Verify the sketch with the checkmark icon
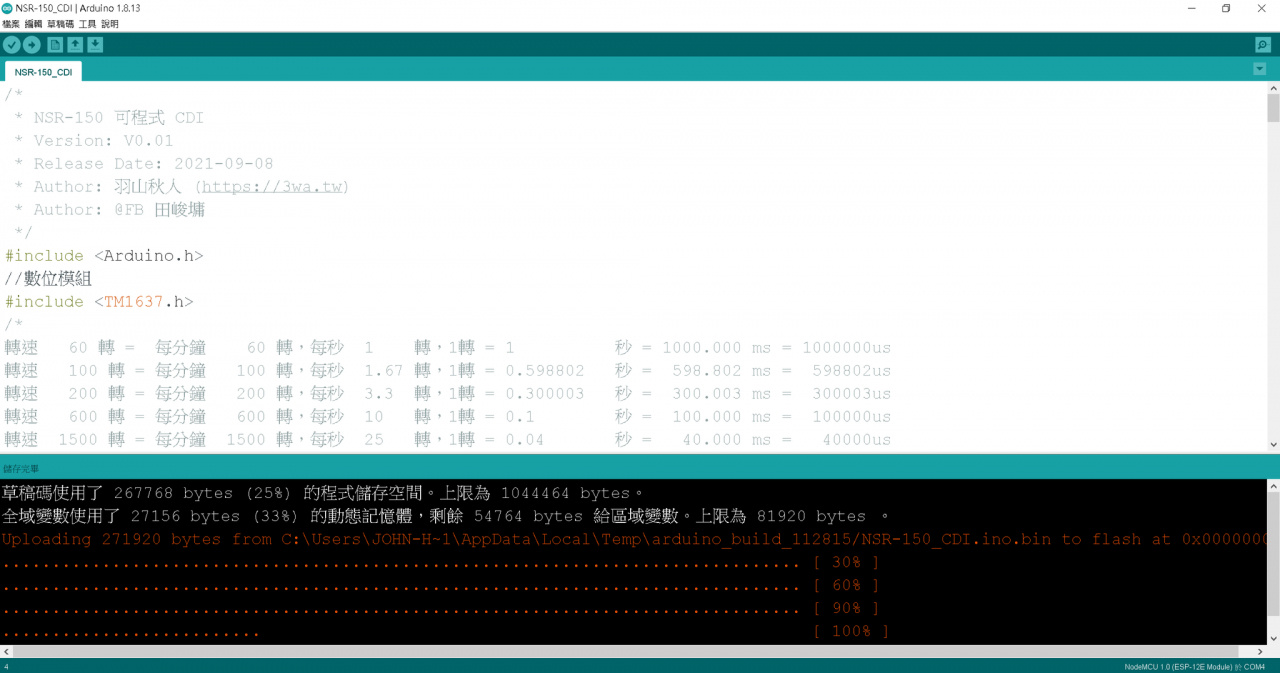The width and height of the screenshot is (1280, 673). click(x=11, y=44)
